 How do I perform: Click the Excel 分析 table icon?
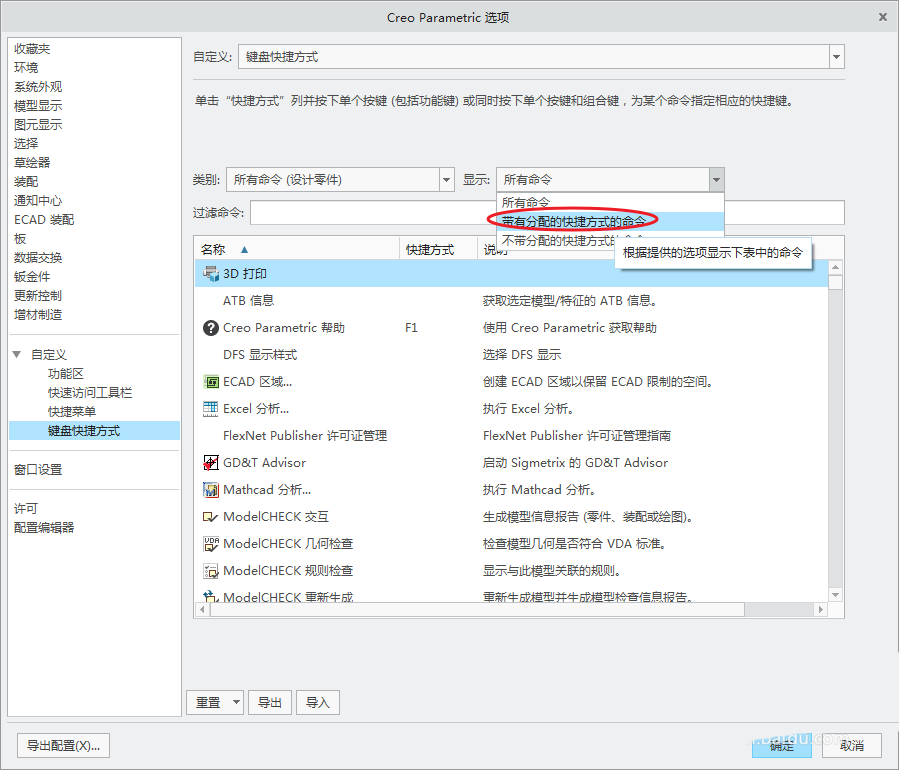pos(210,409)
